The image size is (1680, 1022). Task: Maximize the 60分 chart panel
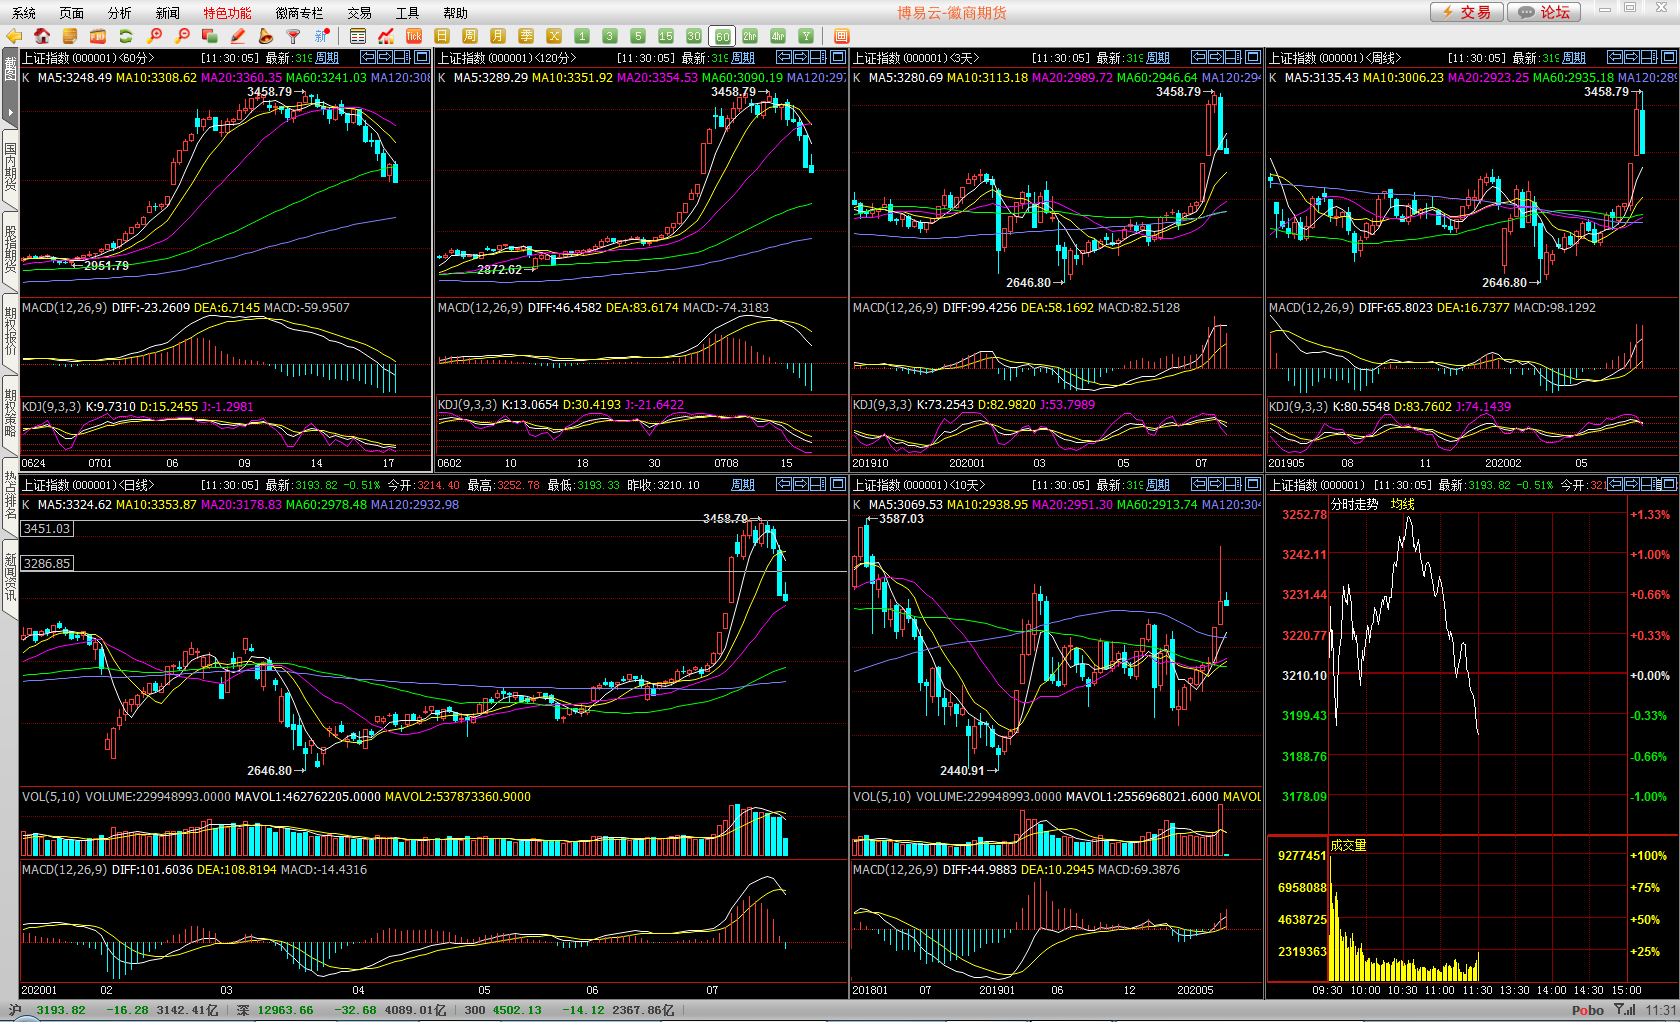[422, 57]
